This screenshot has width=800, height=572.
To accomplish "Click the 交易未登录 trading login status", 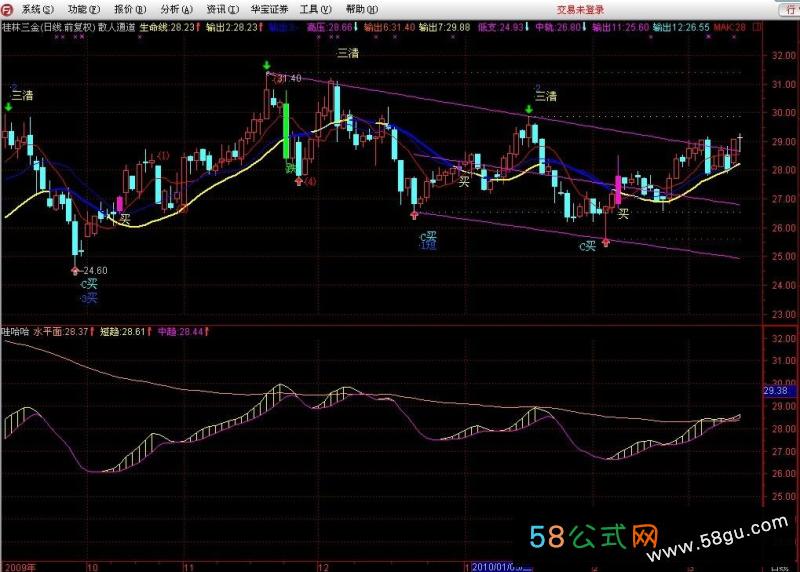I will coord(580,10).
